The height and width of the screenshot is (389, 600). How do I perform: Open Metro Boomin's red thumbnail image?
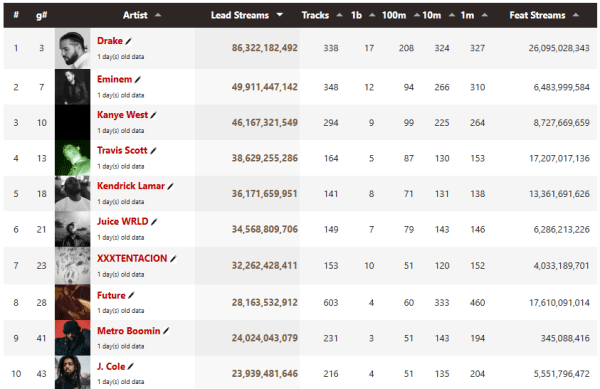click(x=73, y=338)
